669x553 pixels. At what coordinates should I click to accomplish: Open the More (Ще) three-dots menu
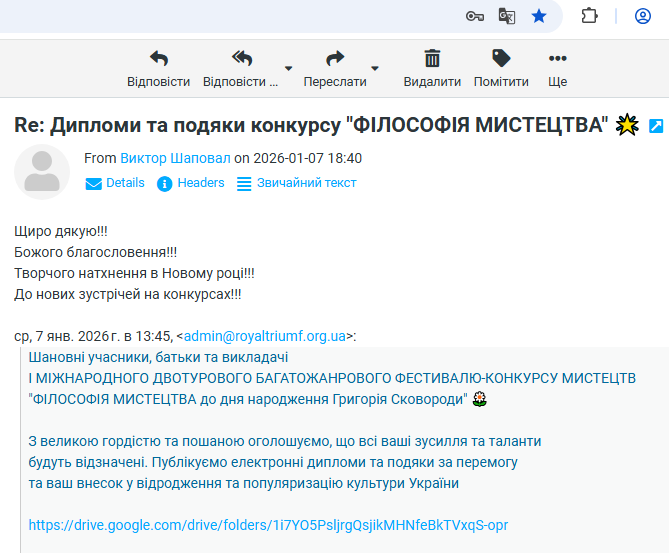pos(558,59)
